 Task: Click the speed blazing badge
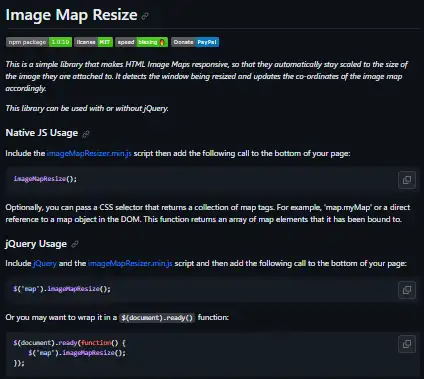pos(142,42)
